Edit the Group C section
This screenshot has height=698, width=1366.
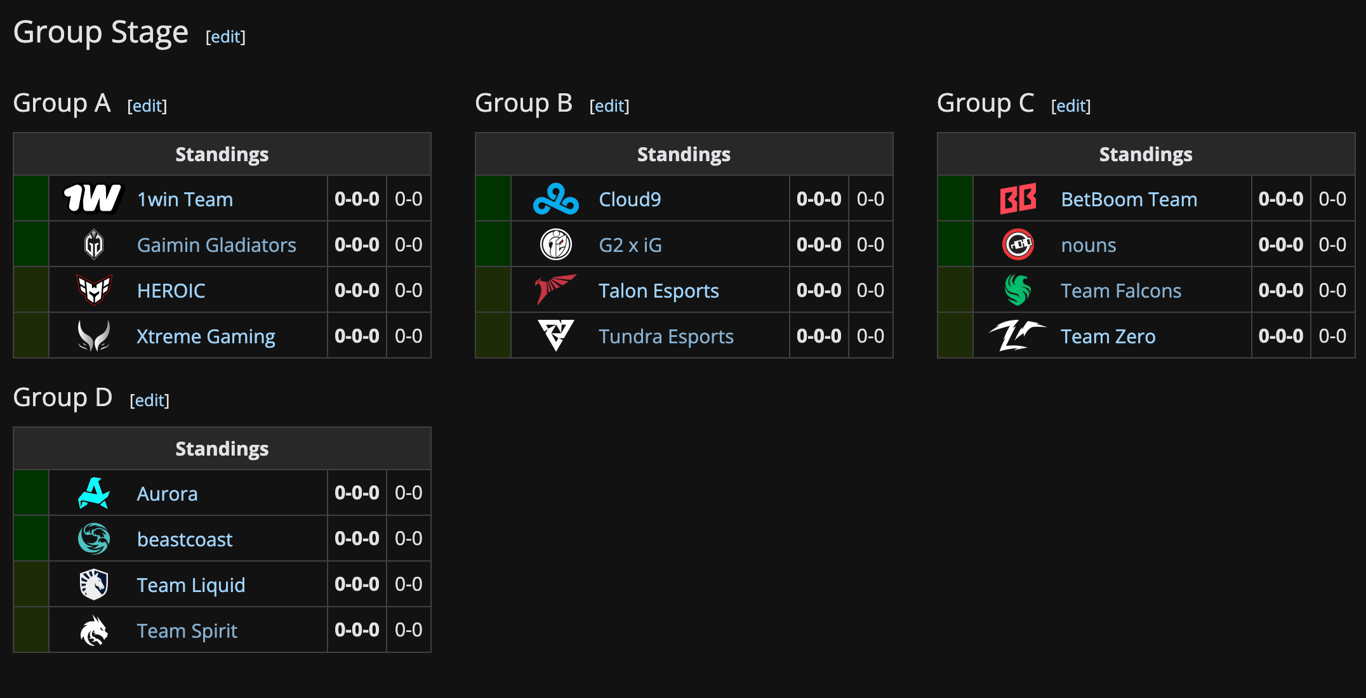(1071, 105)
